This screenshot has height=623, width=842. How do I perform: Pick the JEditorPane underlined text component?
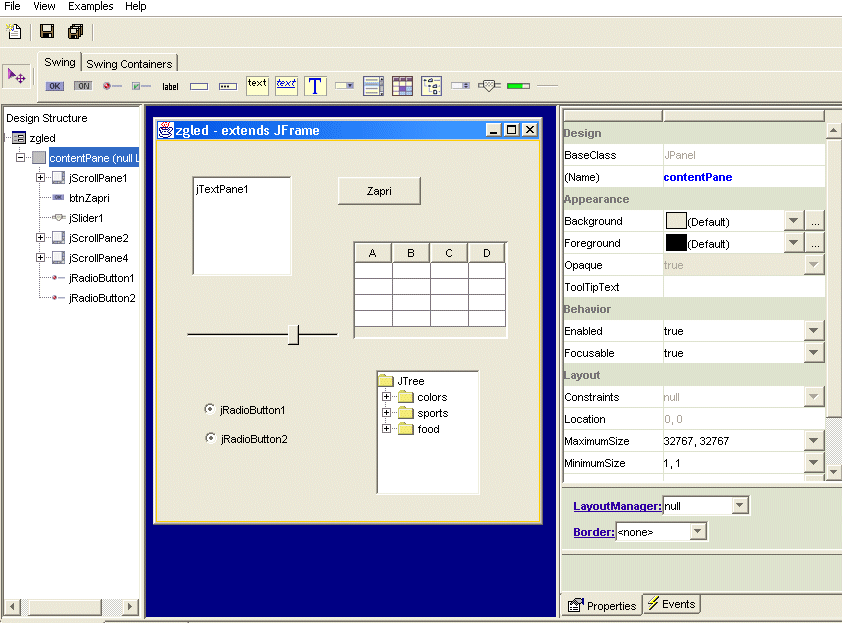coord(286,86)
